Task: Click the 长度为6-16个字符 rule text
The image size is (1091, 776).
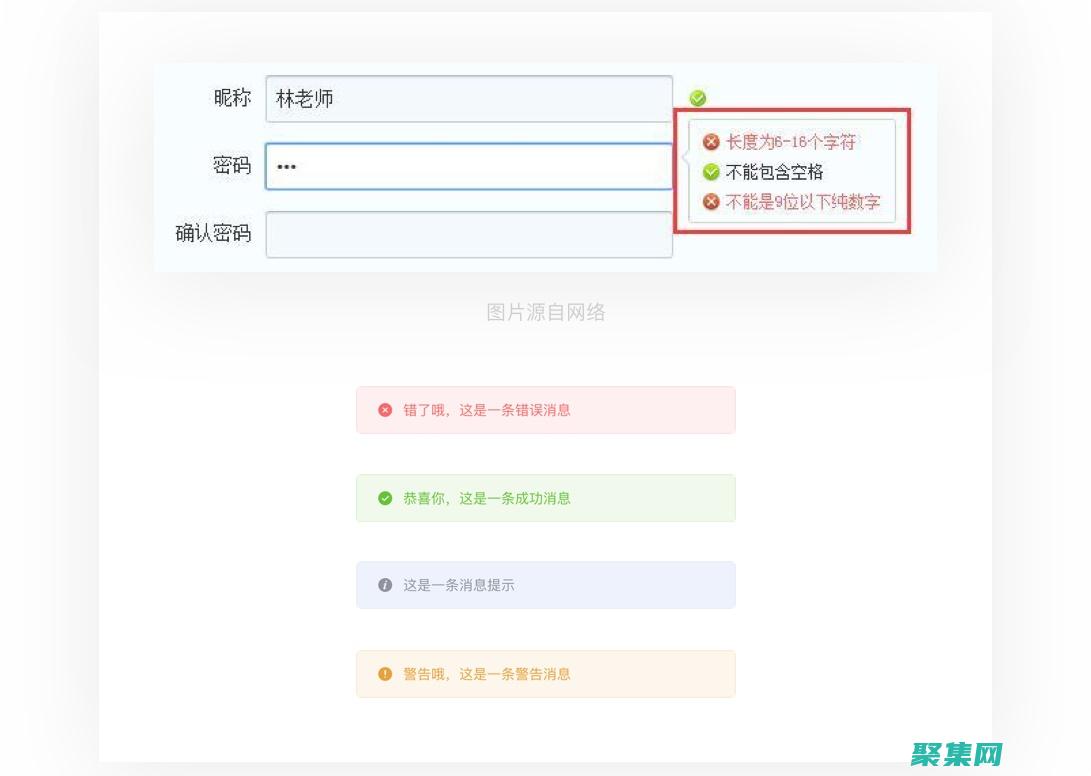Action: tap(790, 142)
